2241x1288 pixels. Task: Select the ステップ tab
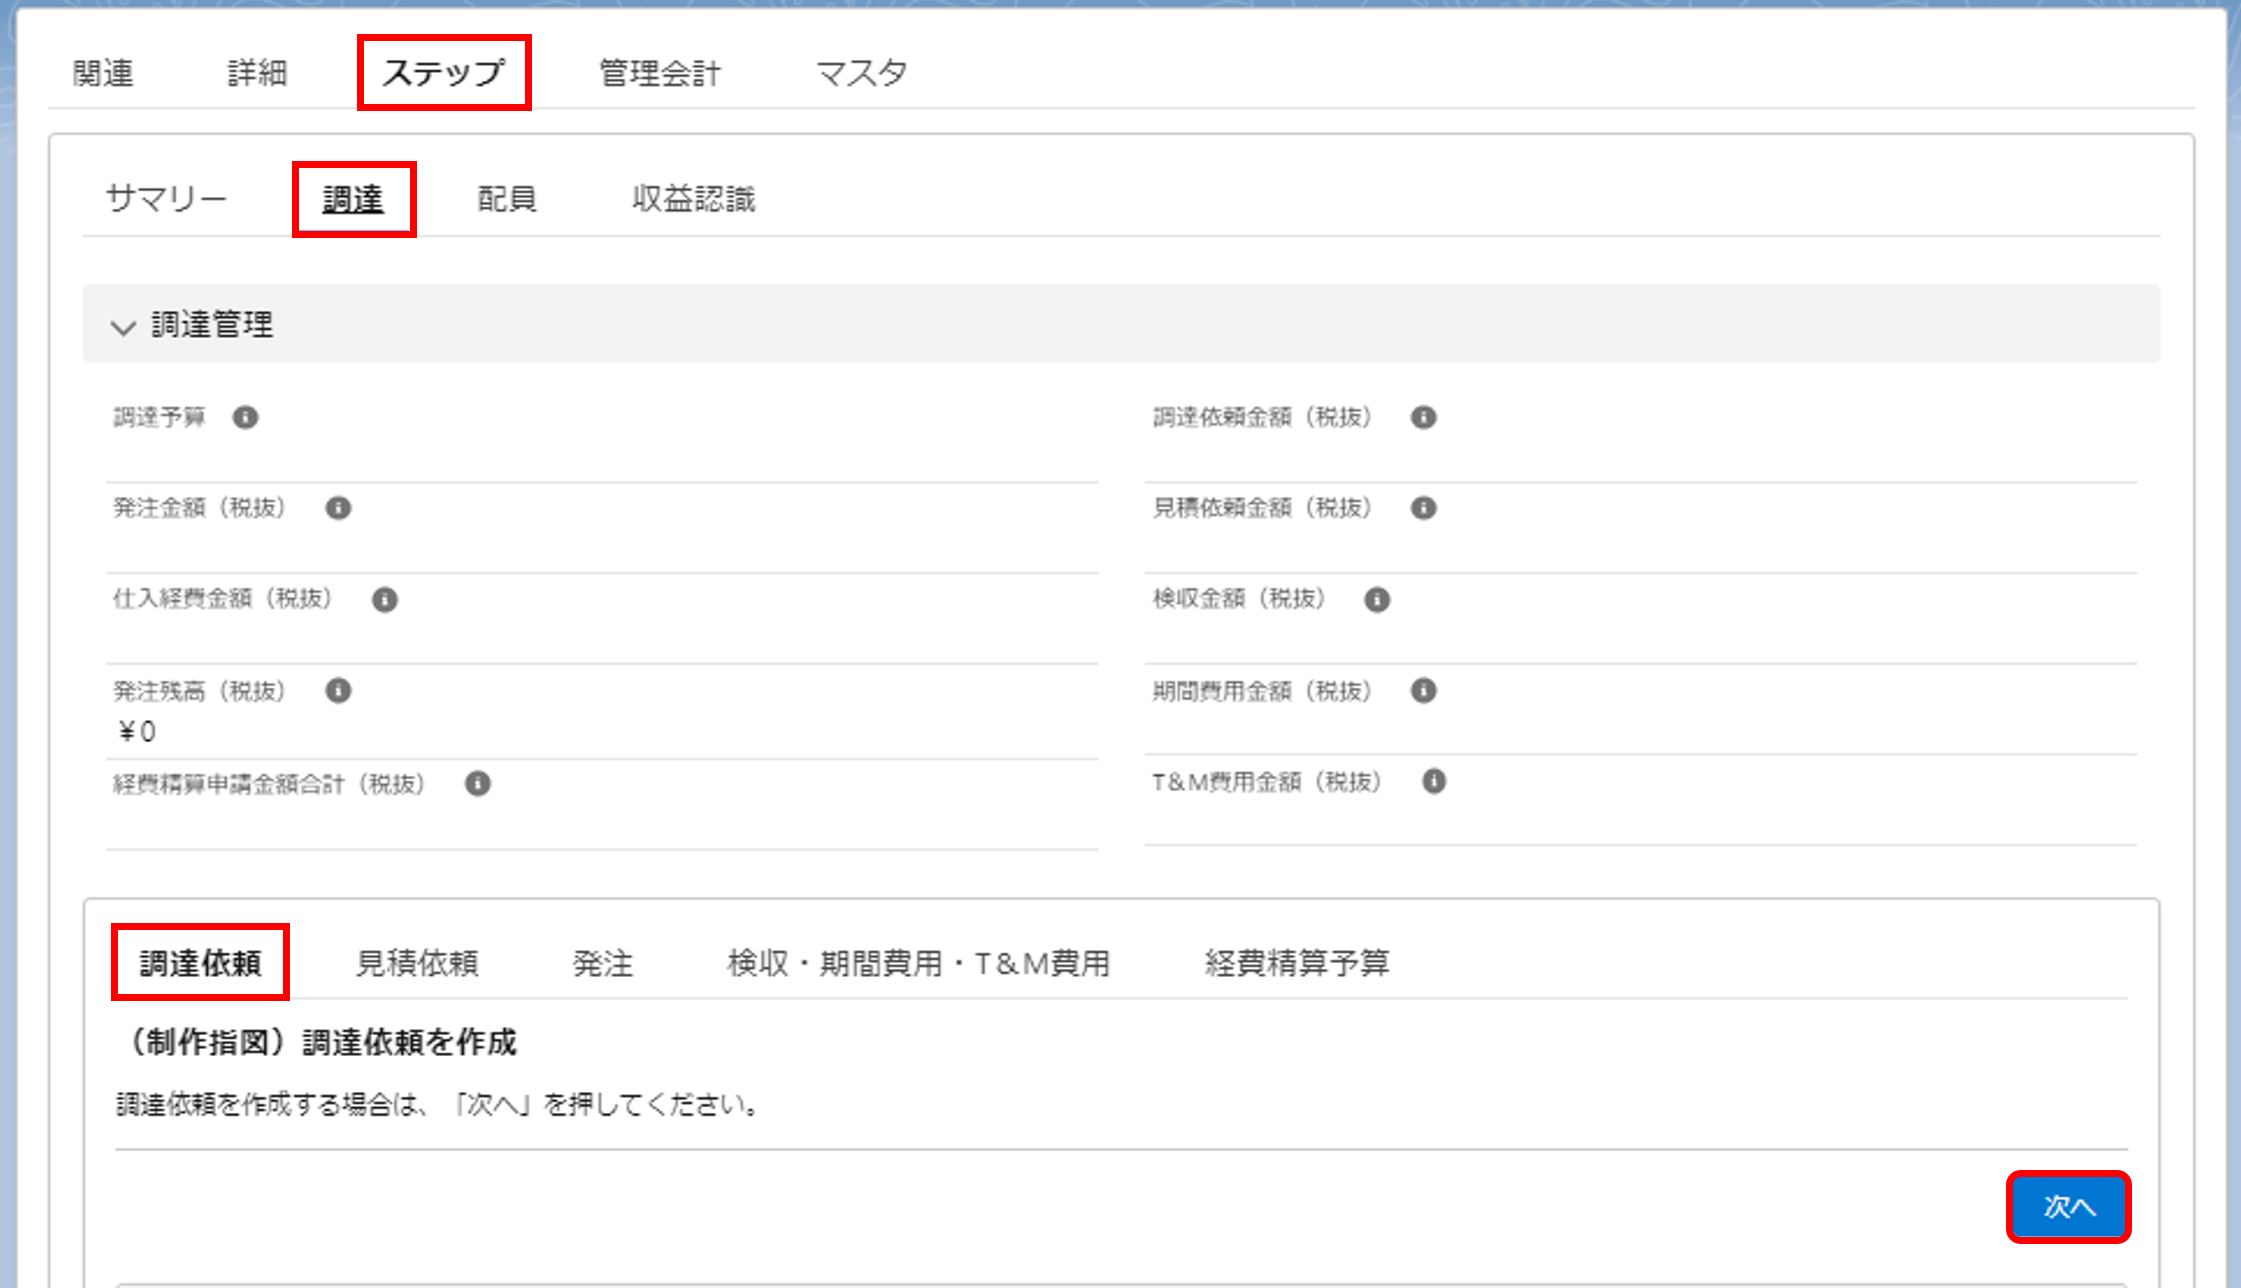click(x=443, y=73)
